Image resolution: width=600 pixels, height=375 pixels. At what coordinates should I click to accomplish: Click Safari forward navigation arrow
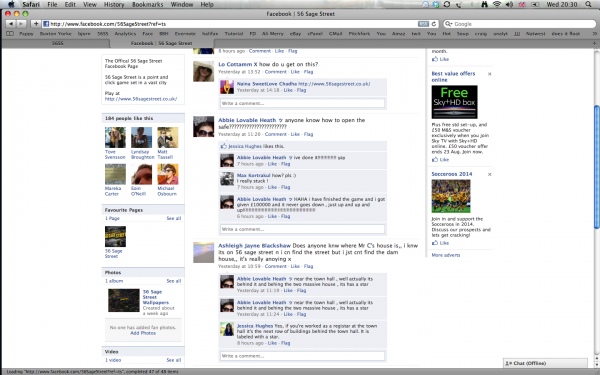coord(21,24)
